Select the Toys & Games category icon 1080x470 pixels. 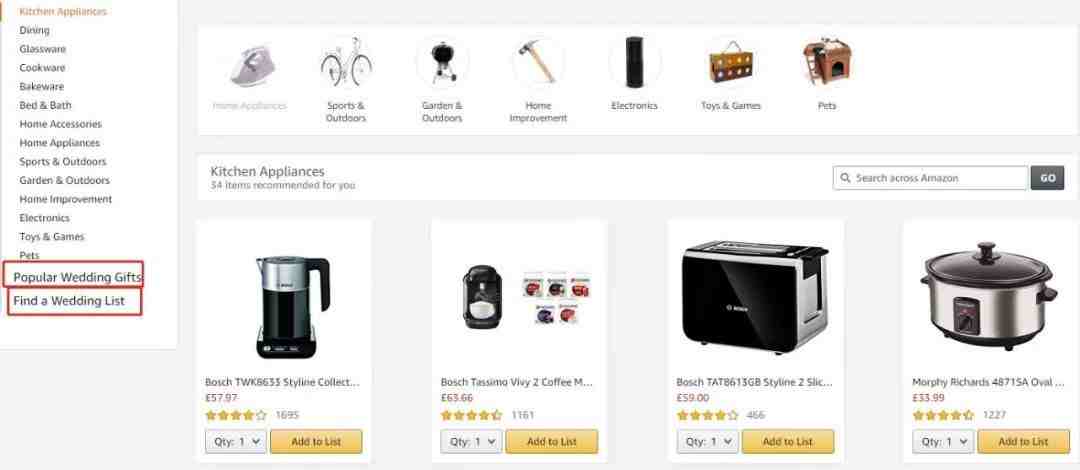pos(731,62)
